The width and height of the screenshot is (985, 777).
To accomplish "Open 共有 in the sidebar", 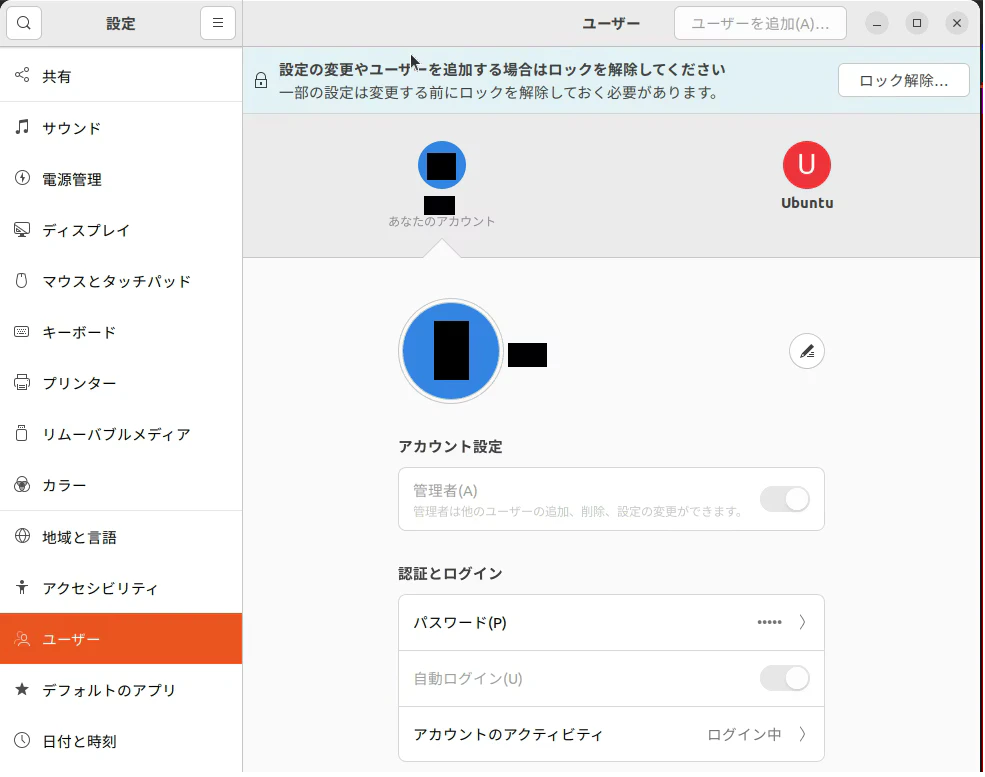I will [x=121, y=76].
